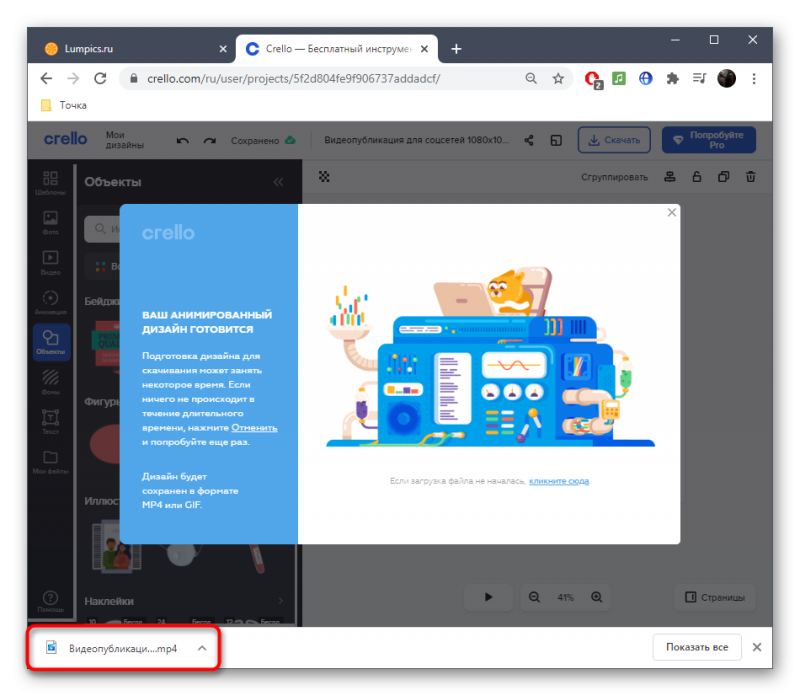Screen dimensions: 800x696
Task: Open the media control playlist icon
Action: click(x=699, y=78)
